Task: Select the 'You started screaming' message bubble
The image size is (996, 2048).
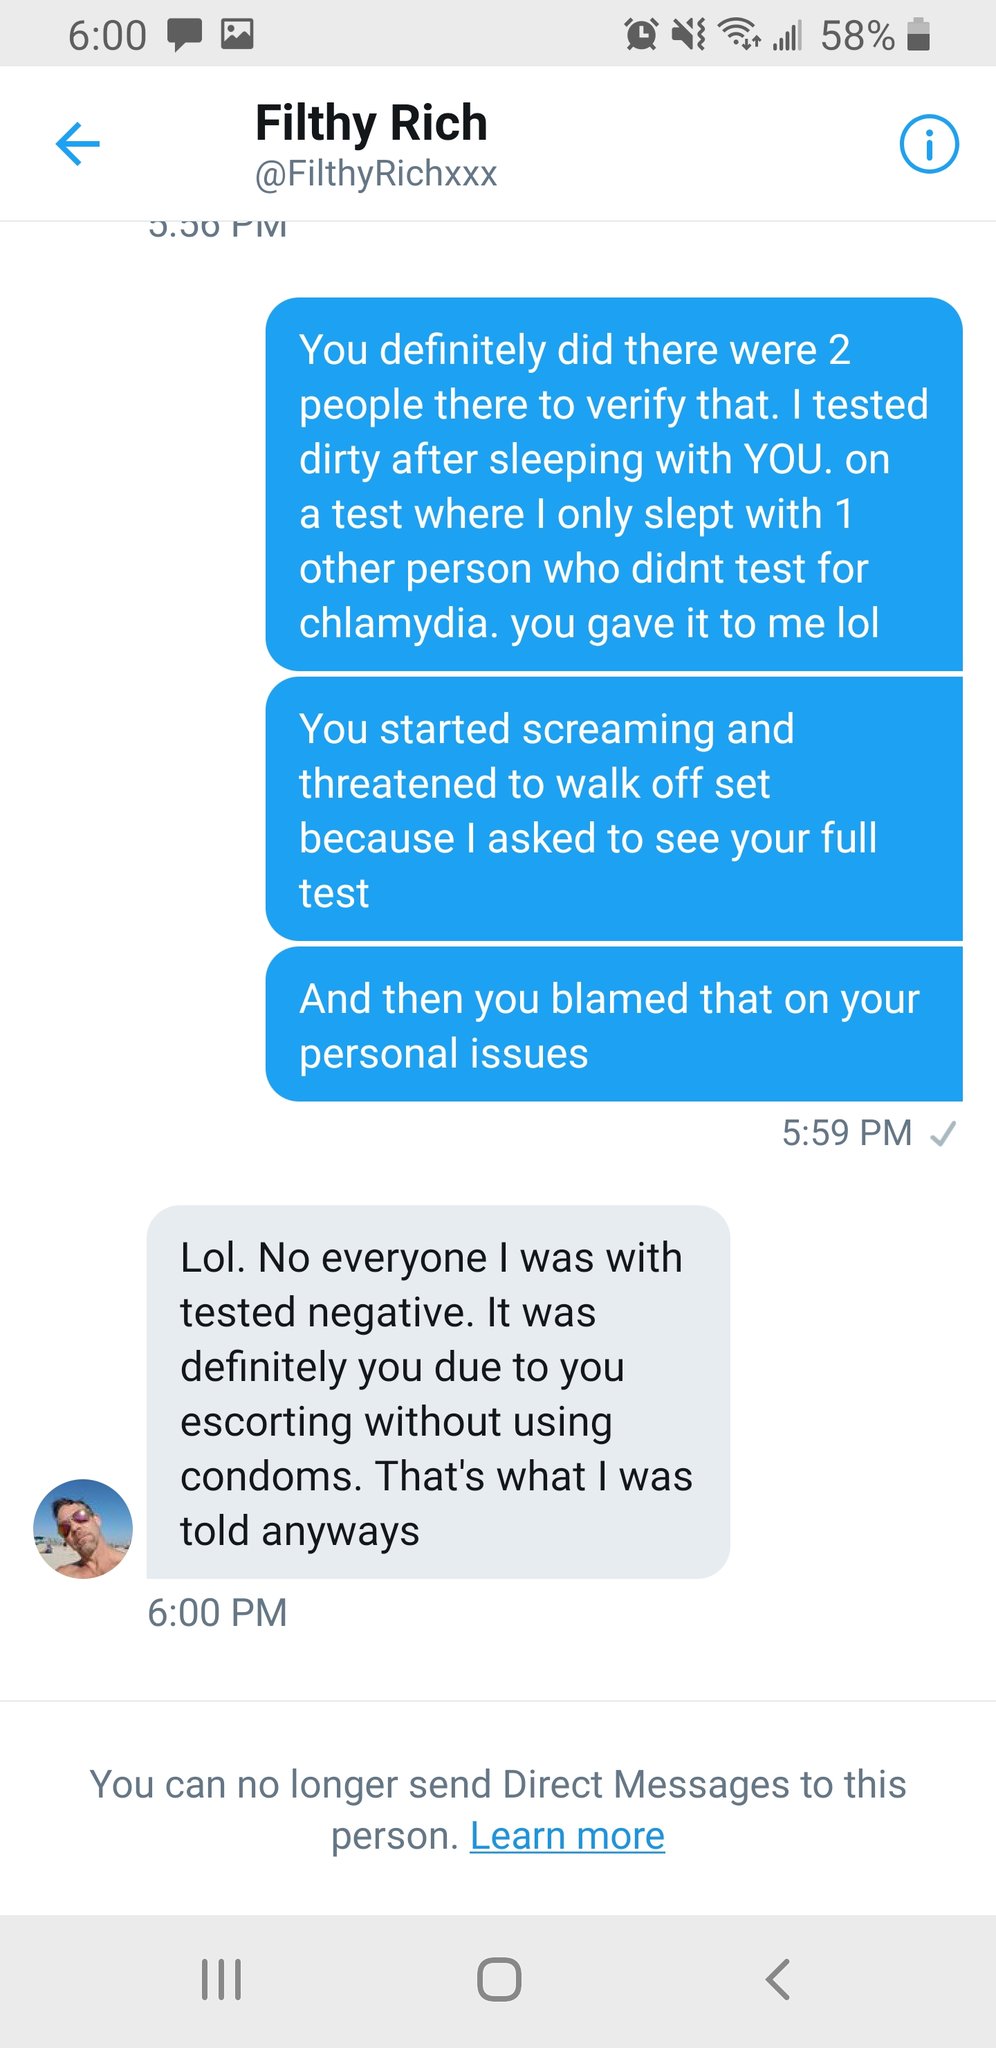Action: coord(613,810)
